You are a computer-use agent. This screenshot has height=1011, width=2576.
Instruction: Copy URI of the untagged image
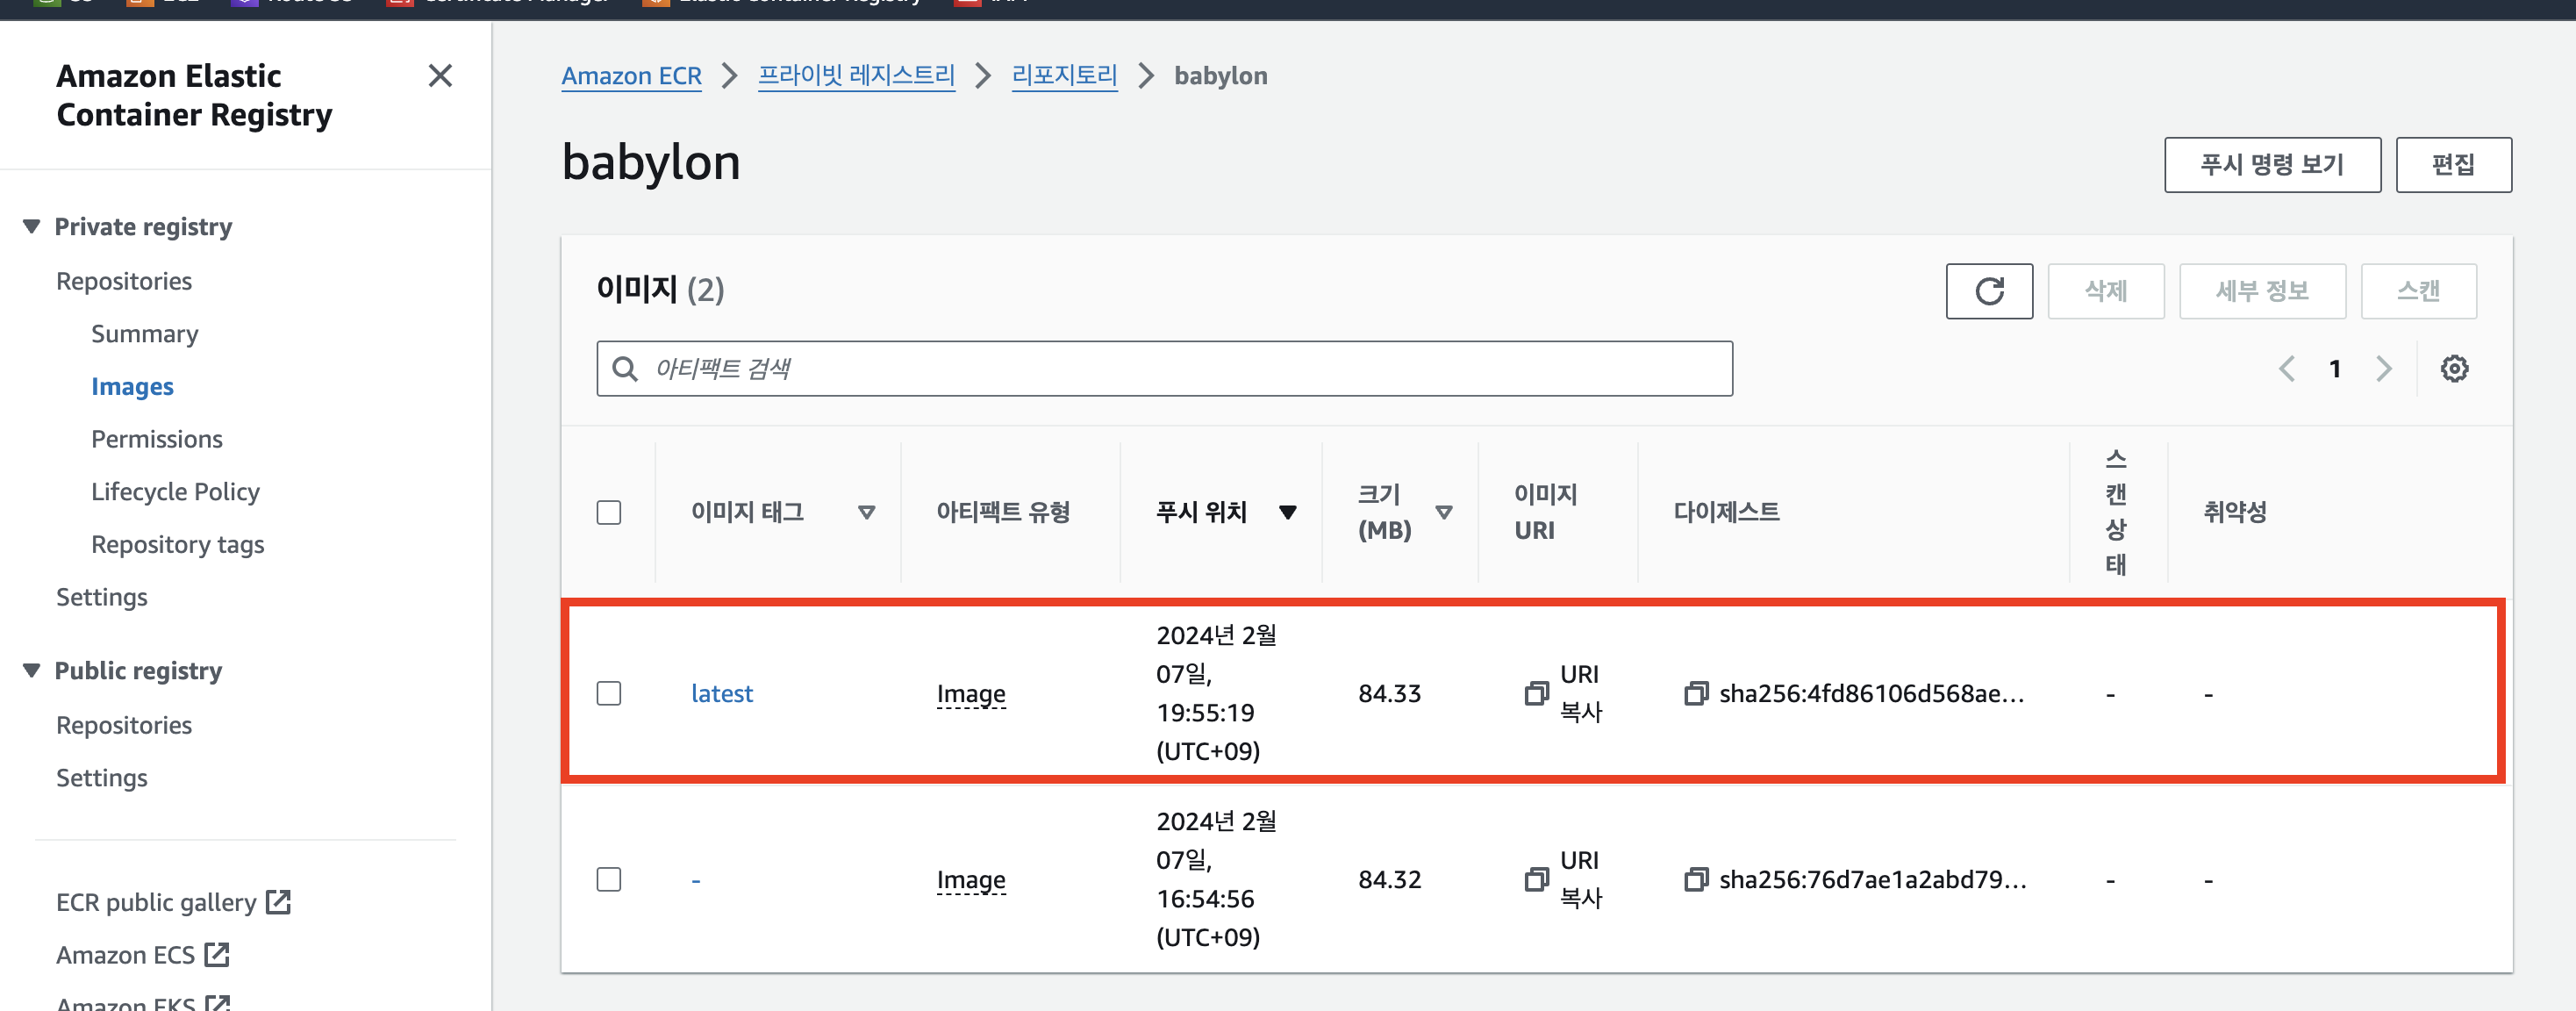pos(1537,879)
